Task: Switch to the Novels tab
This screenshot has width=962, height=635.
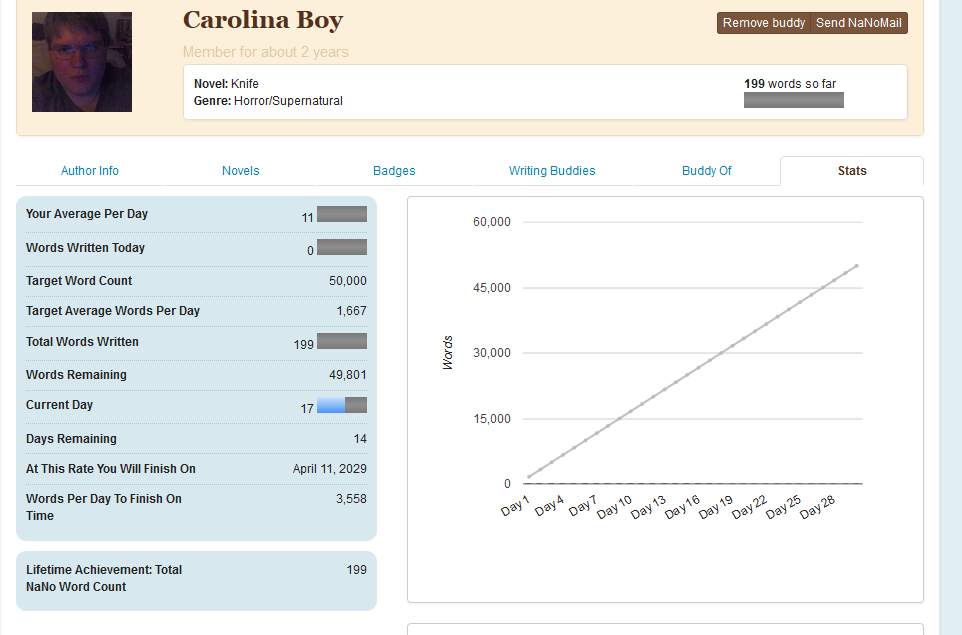Action: [x=240, y=171]
